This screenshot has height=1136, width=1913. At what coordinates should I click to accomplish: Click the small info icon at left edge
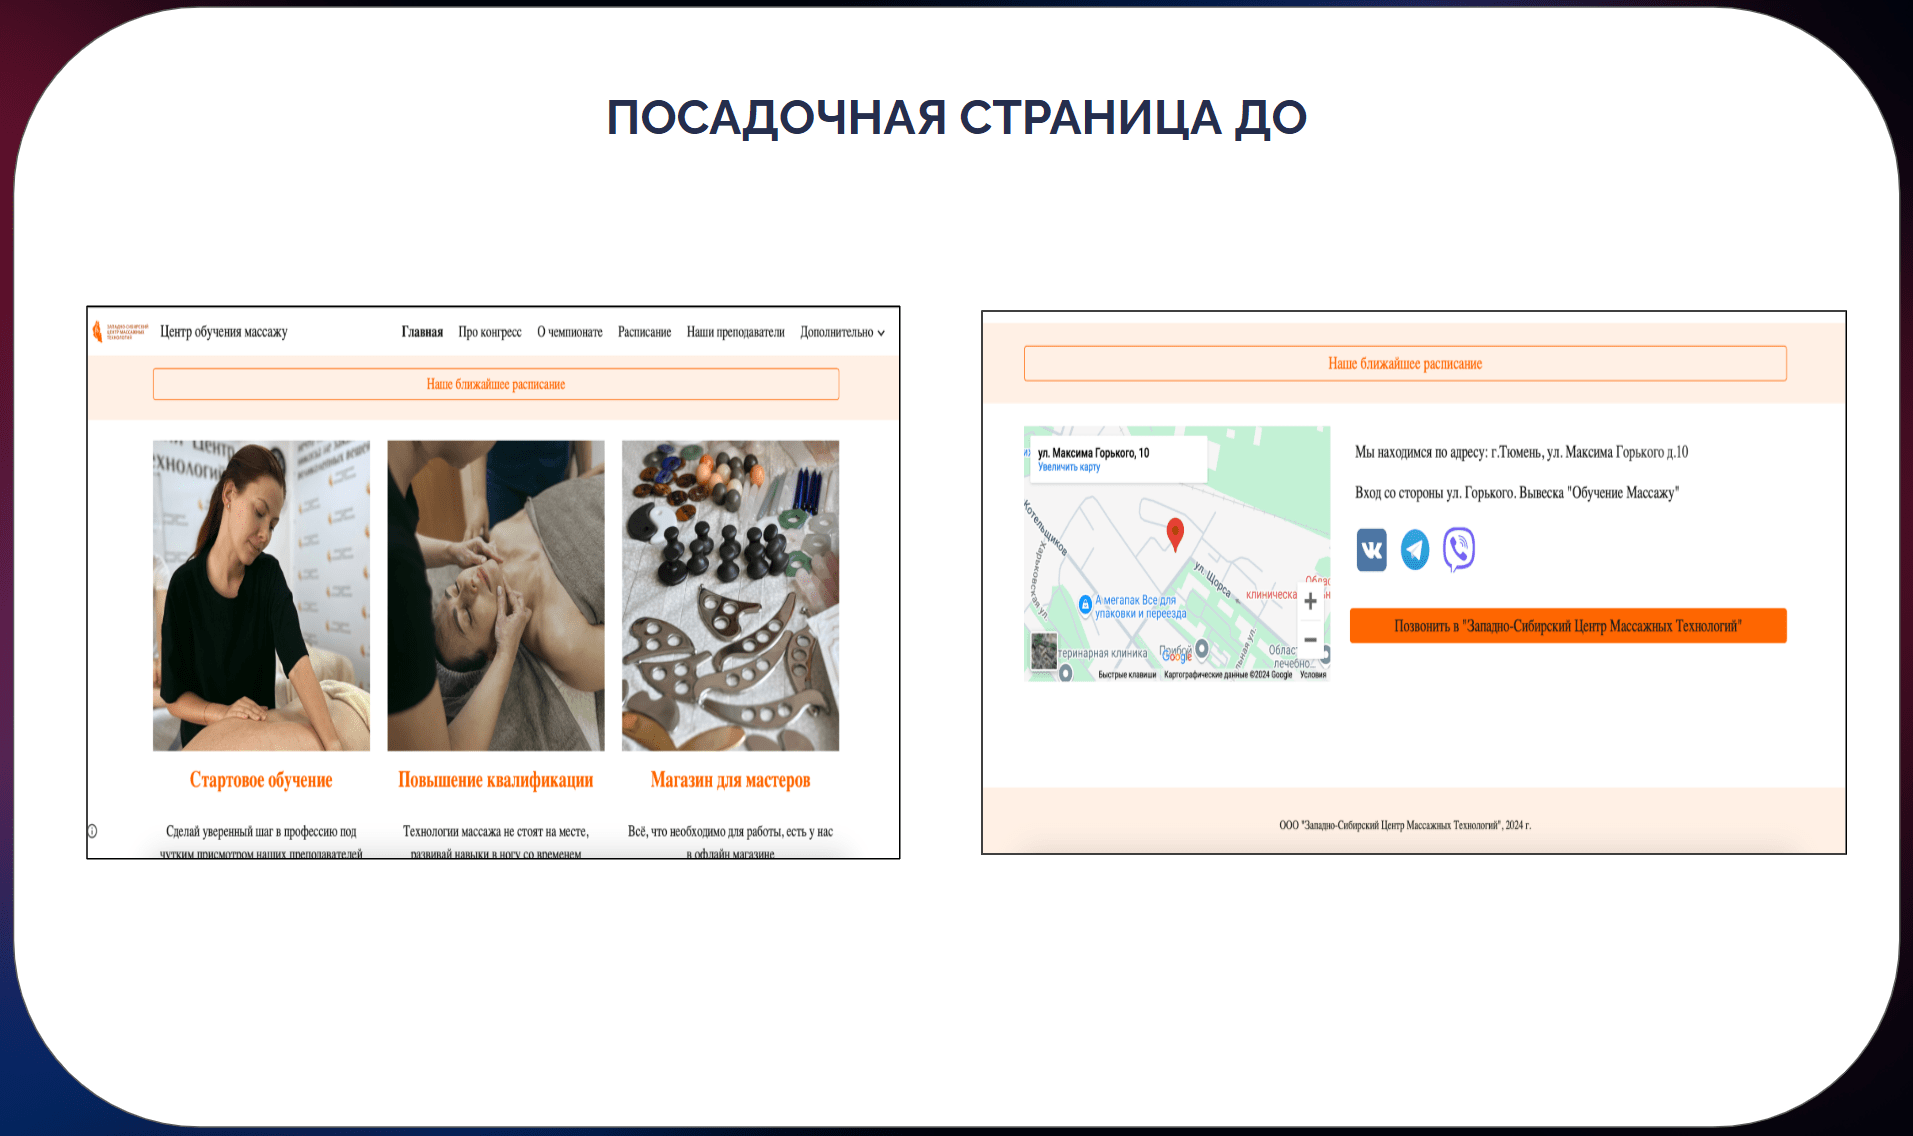coord(92,831)
